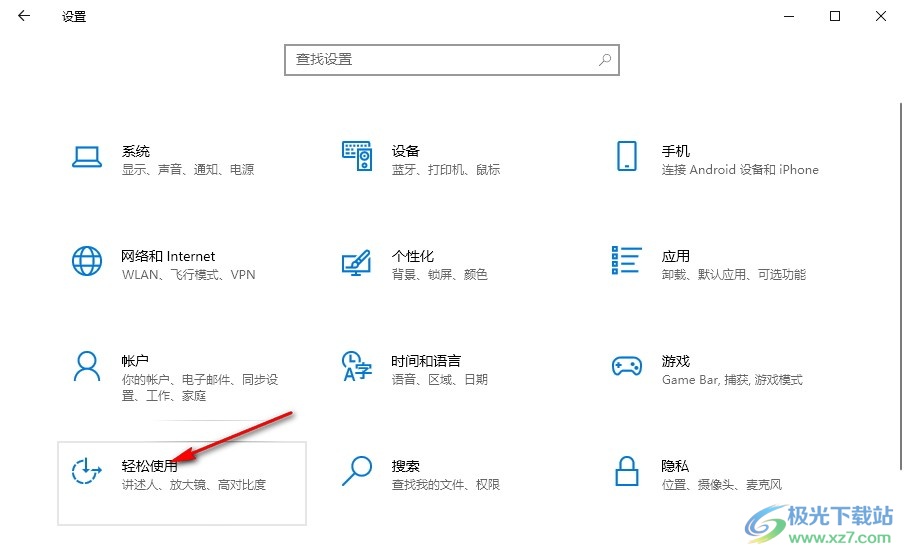The height and width of the screenshot is (554, 904).
Task: Click the Ease of Access icon
Action: point(86,471)
